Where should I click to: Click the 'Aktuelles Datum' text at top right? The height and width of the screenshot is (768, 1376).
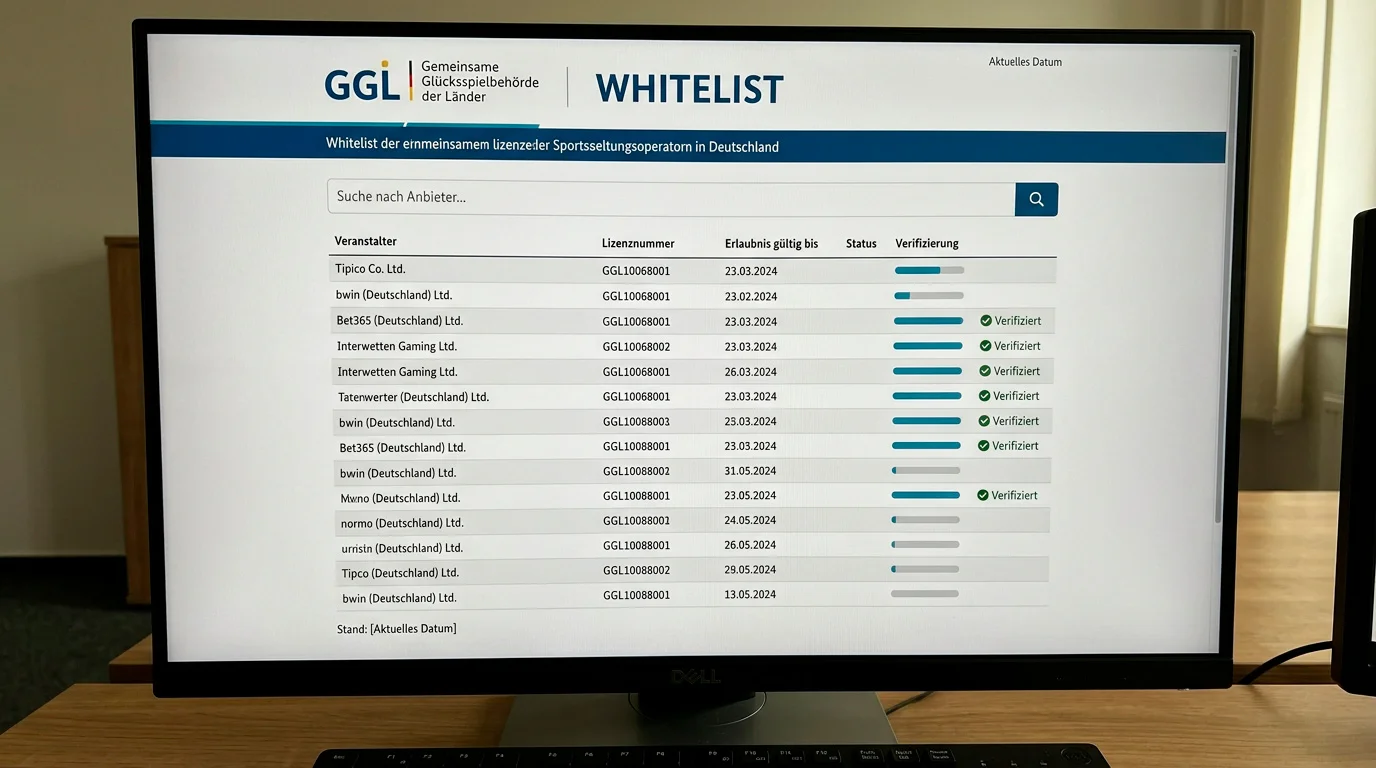1025,62
